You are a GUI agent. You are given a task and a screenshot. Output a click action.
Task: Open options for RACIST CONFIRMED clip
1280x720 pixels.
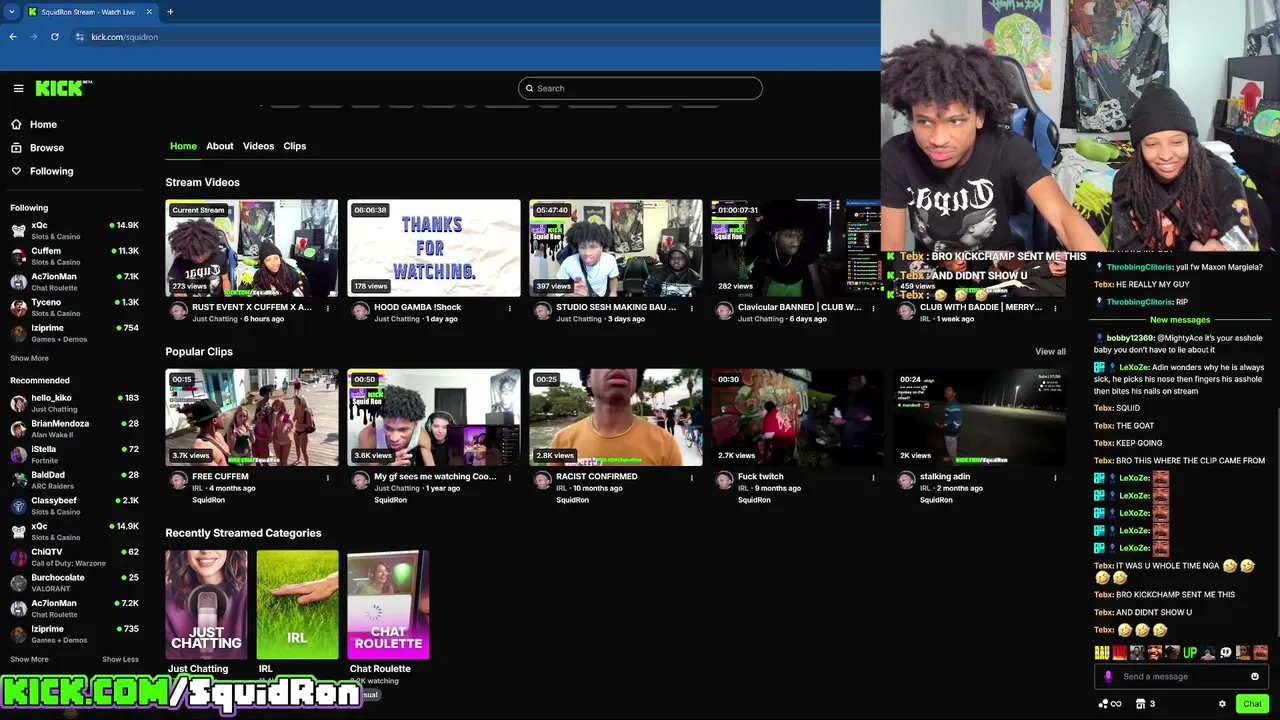(691, 478)
